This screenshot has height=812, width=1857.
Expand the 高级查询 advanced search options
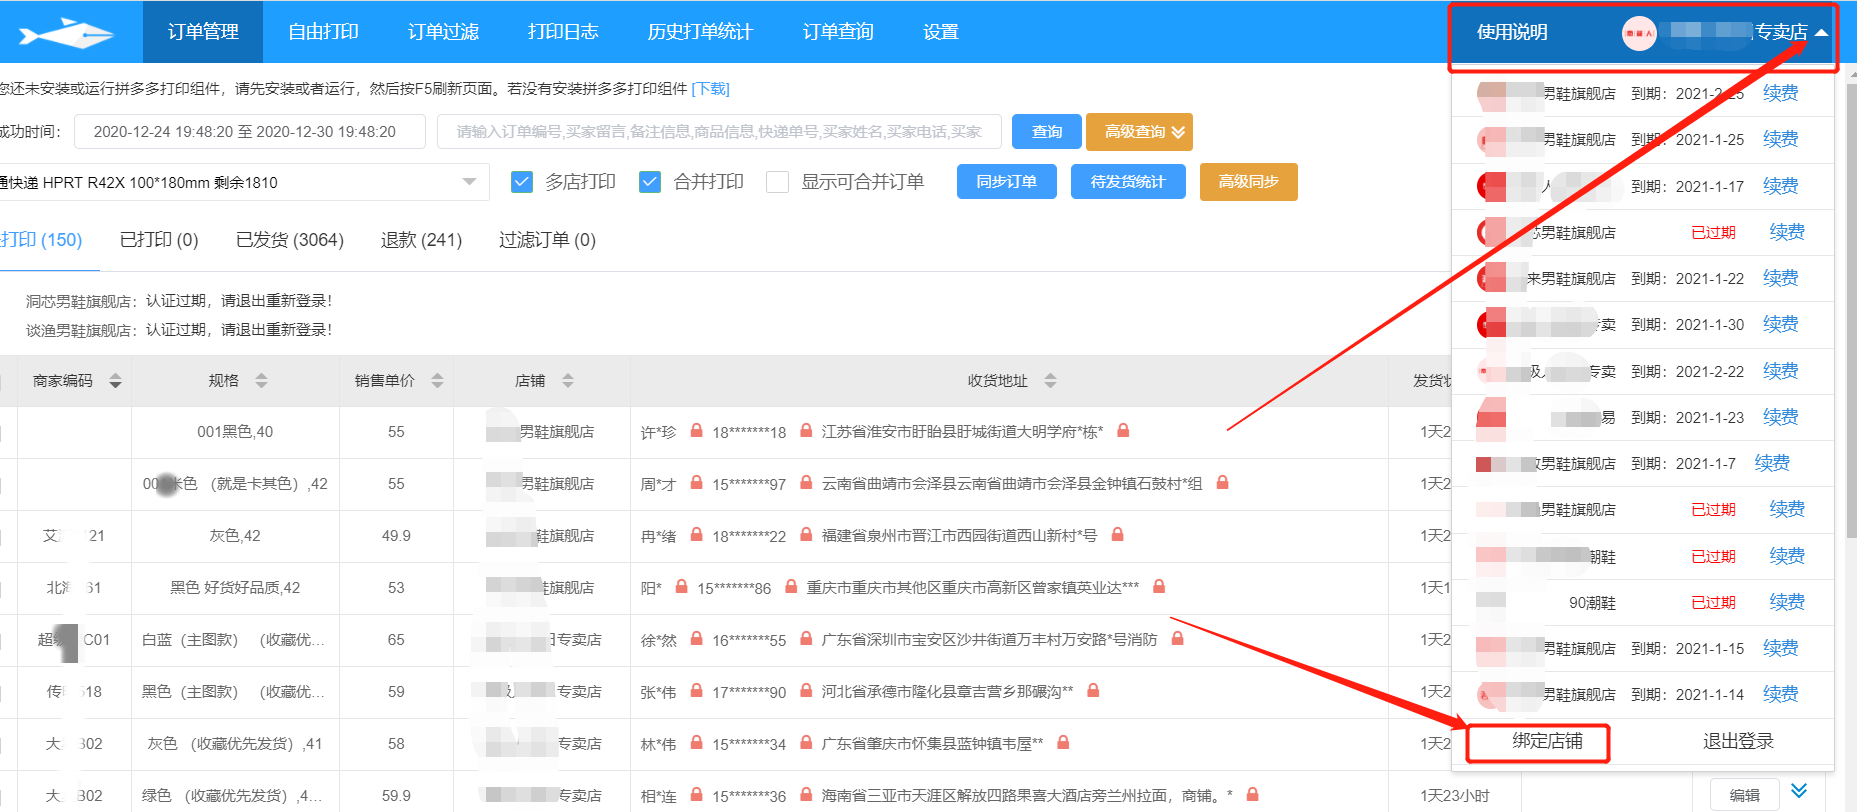click(1138, 132)
